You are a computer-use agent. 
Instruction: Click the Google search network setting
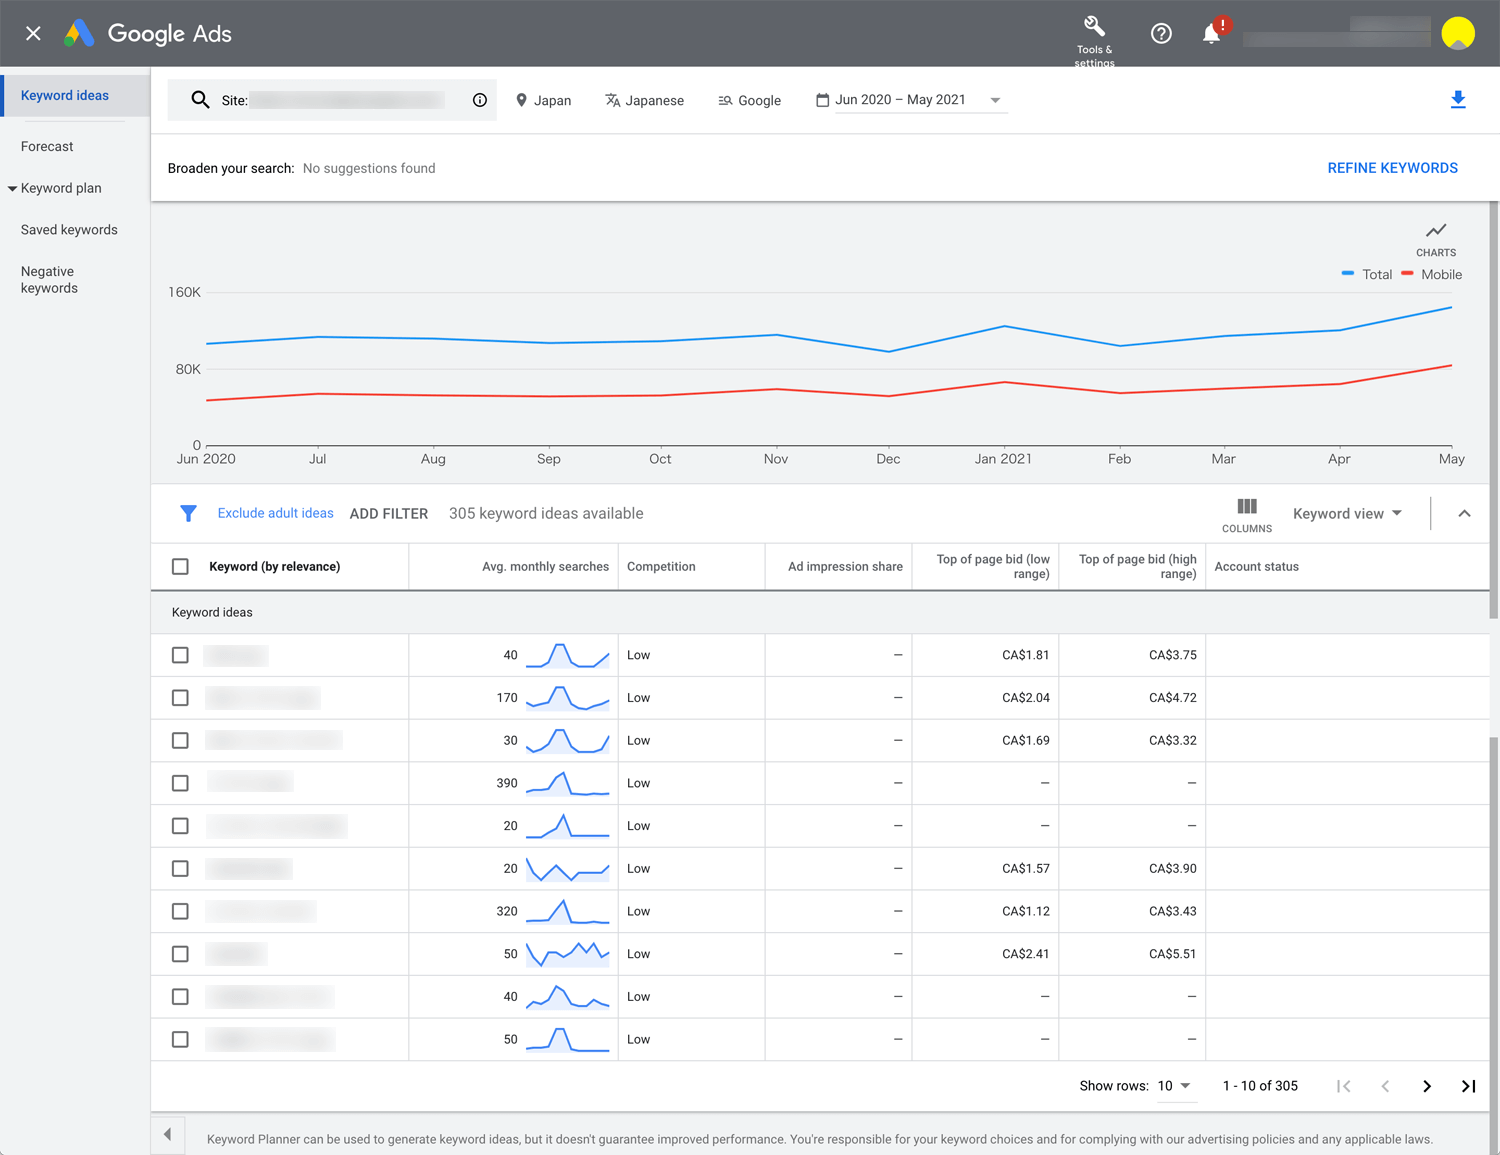click(x=749, y=100)
